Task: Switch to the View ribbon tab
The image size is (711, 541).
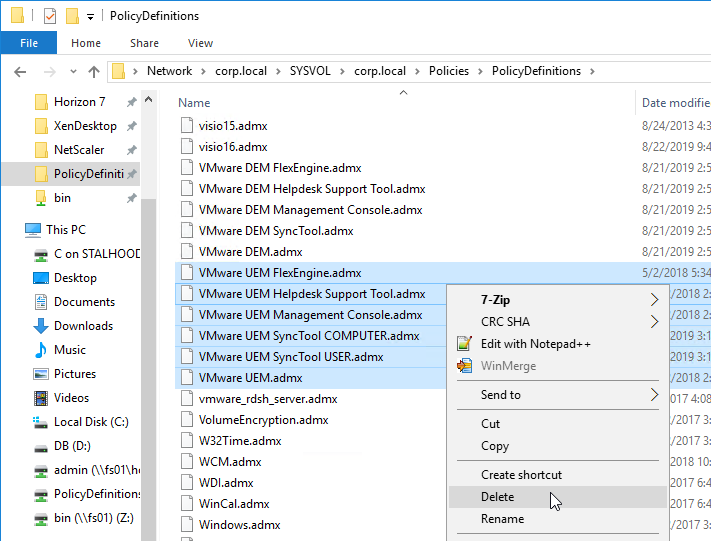Action: 200,43
